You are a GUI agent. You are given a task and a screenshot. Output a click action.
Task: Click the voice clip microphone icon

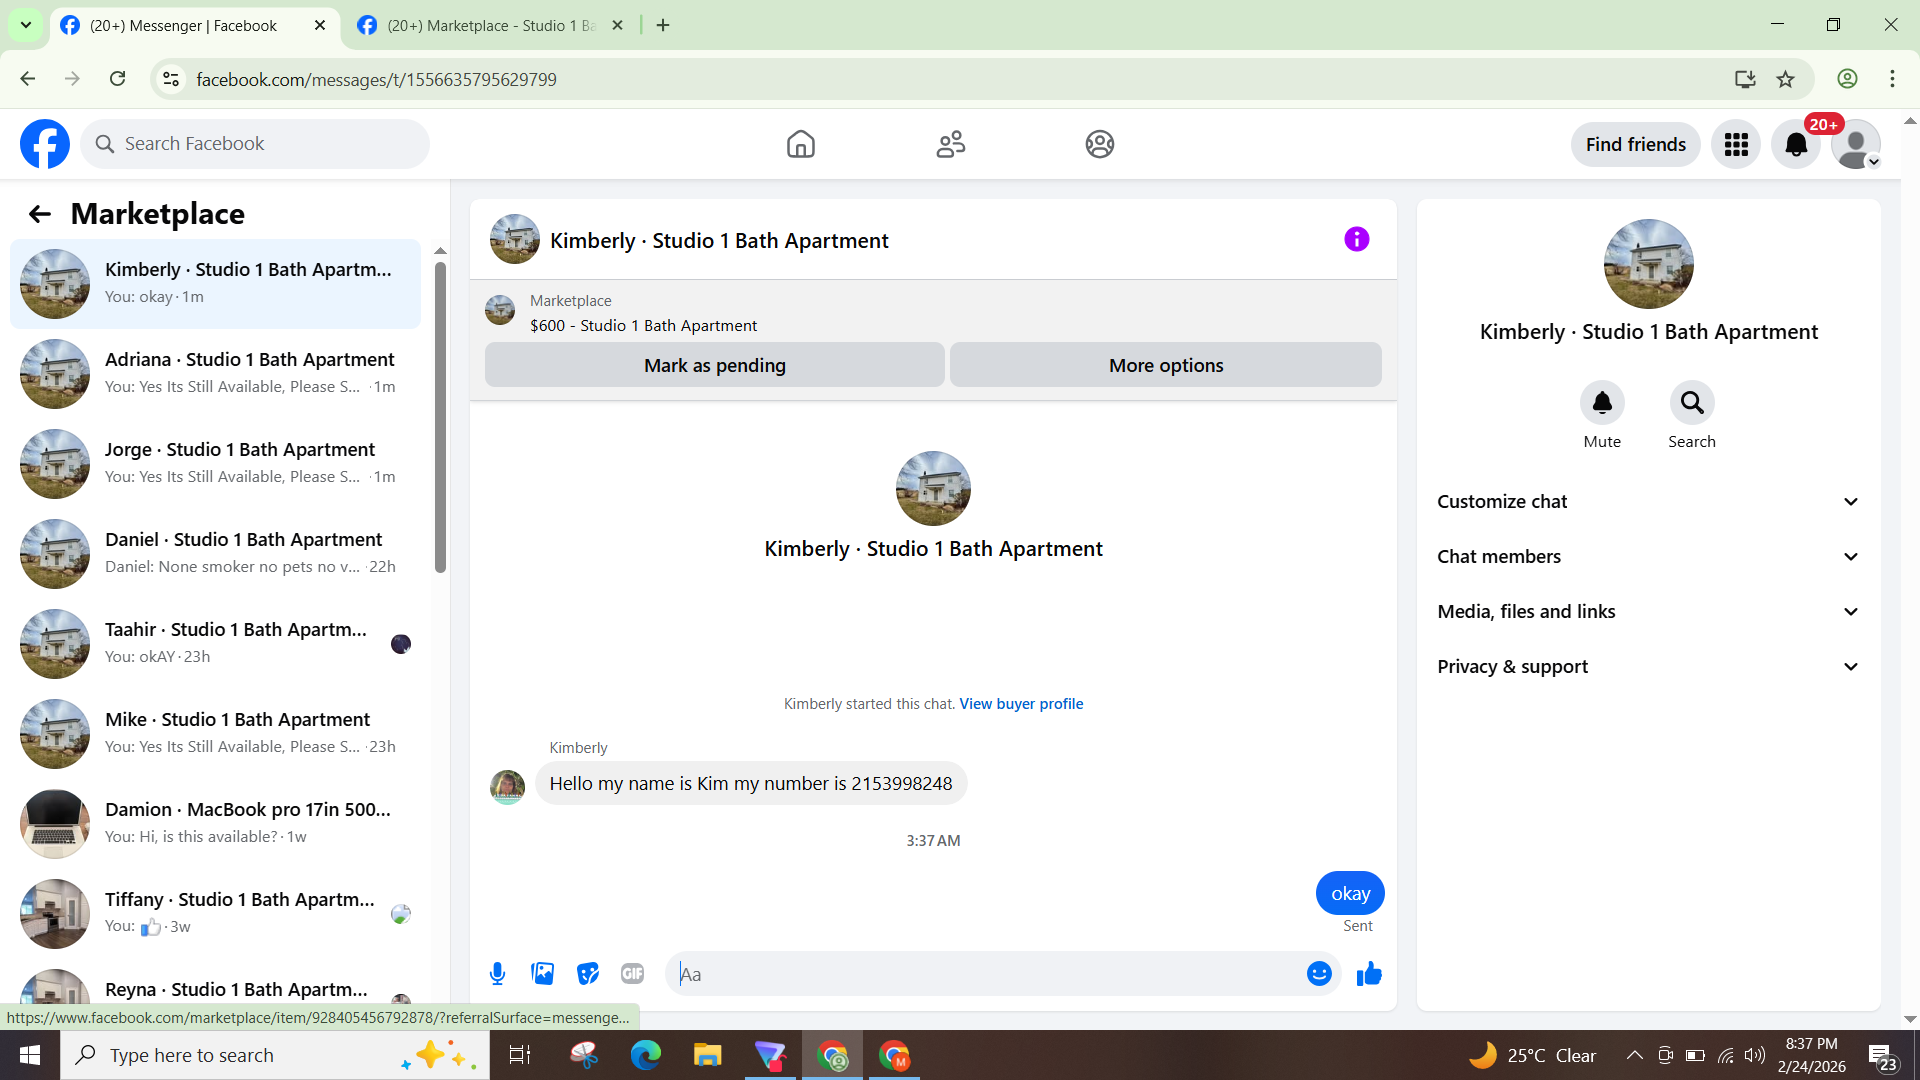click(497, 973)
